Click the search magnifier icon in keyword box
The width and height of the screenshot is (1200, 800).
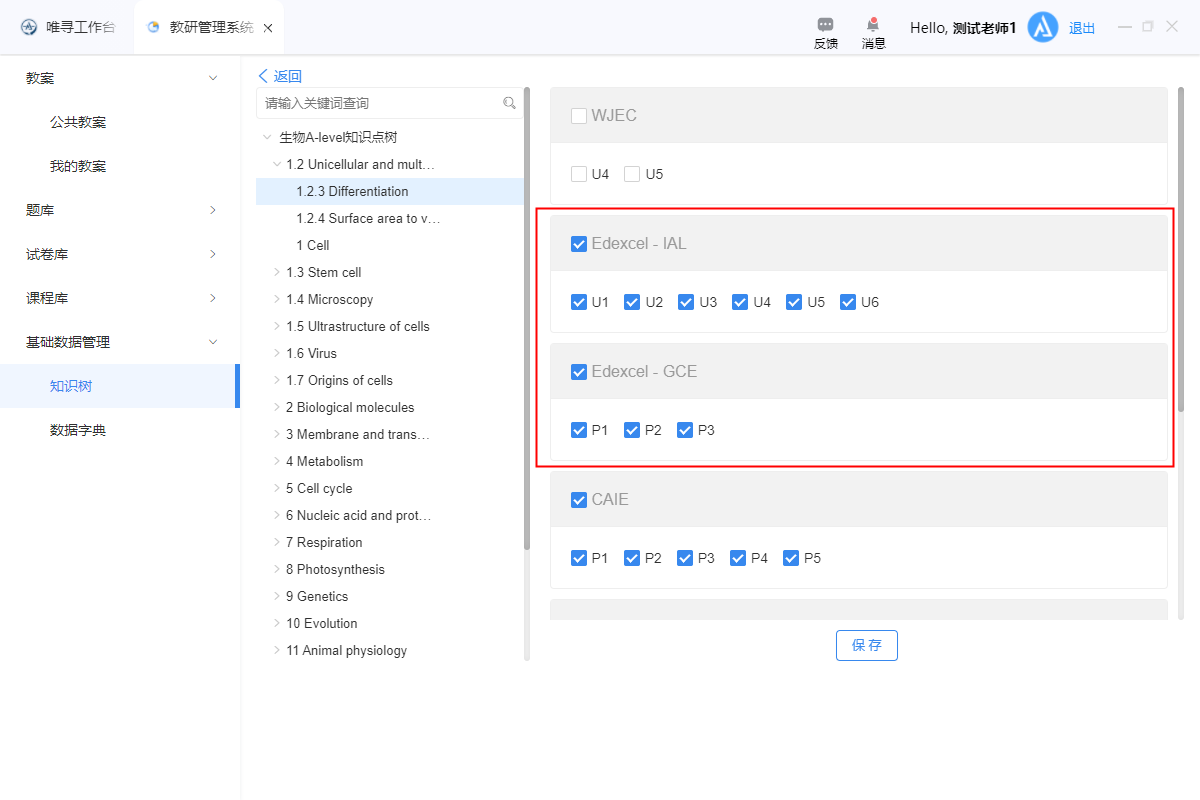(509, 103)
